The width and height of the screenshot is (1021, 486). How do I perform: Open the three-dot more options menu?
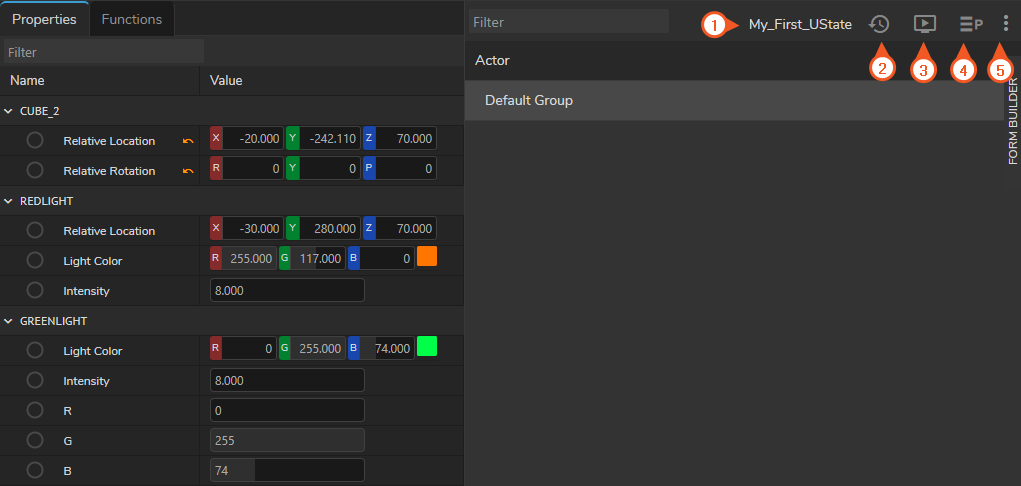pyautogui.click(x=1005, y=24)
